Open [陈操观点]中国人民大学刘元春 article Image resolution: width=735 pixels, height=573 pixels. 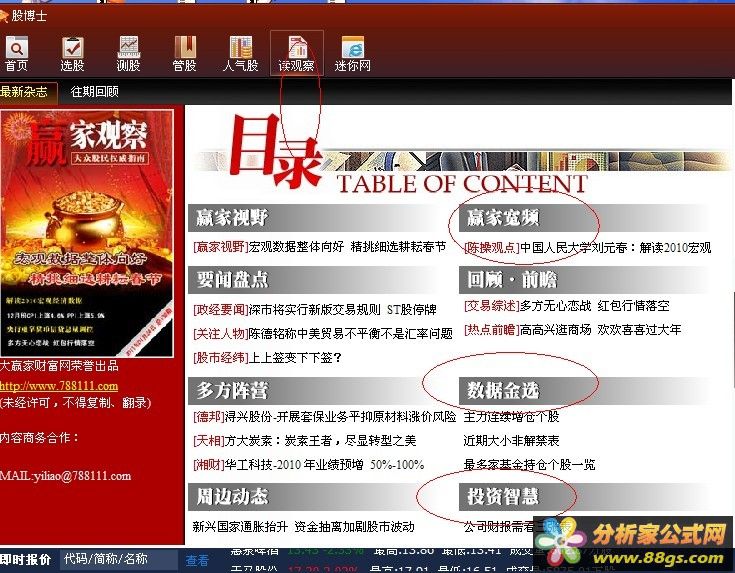click(x=587, y=247)
